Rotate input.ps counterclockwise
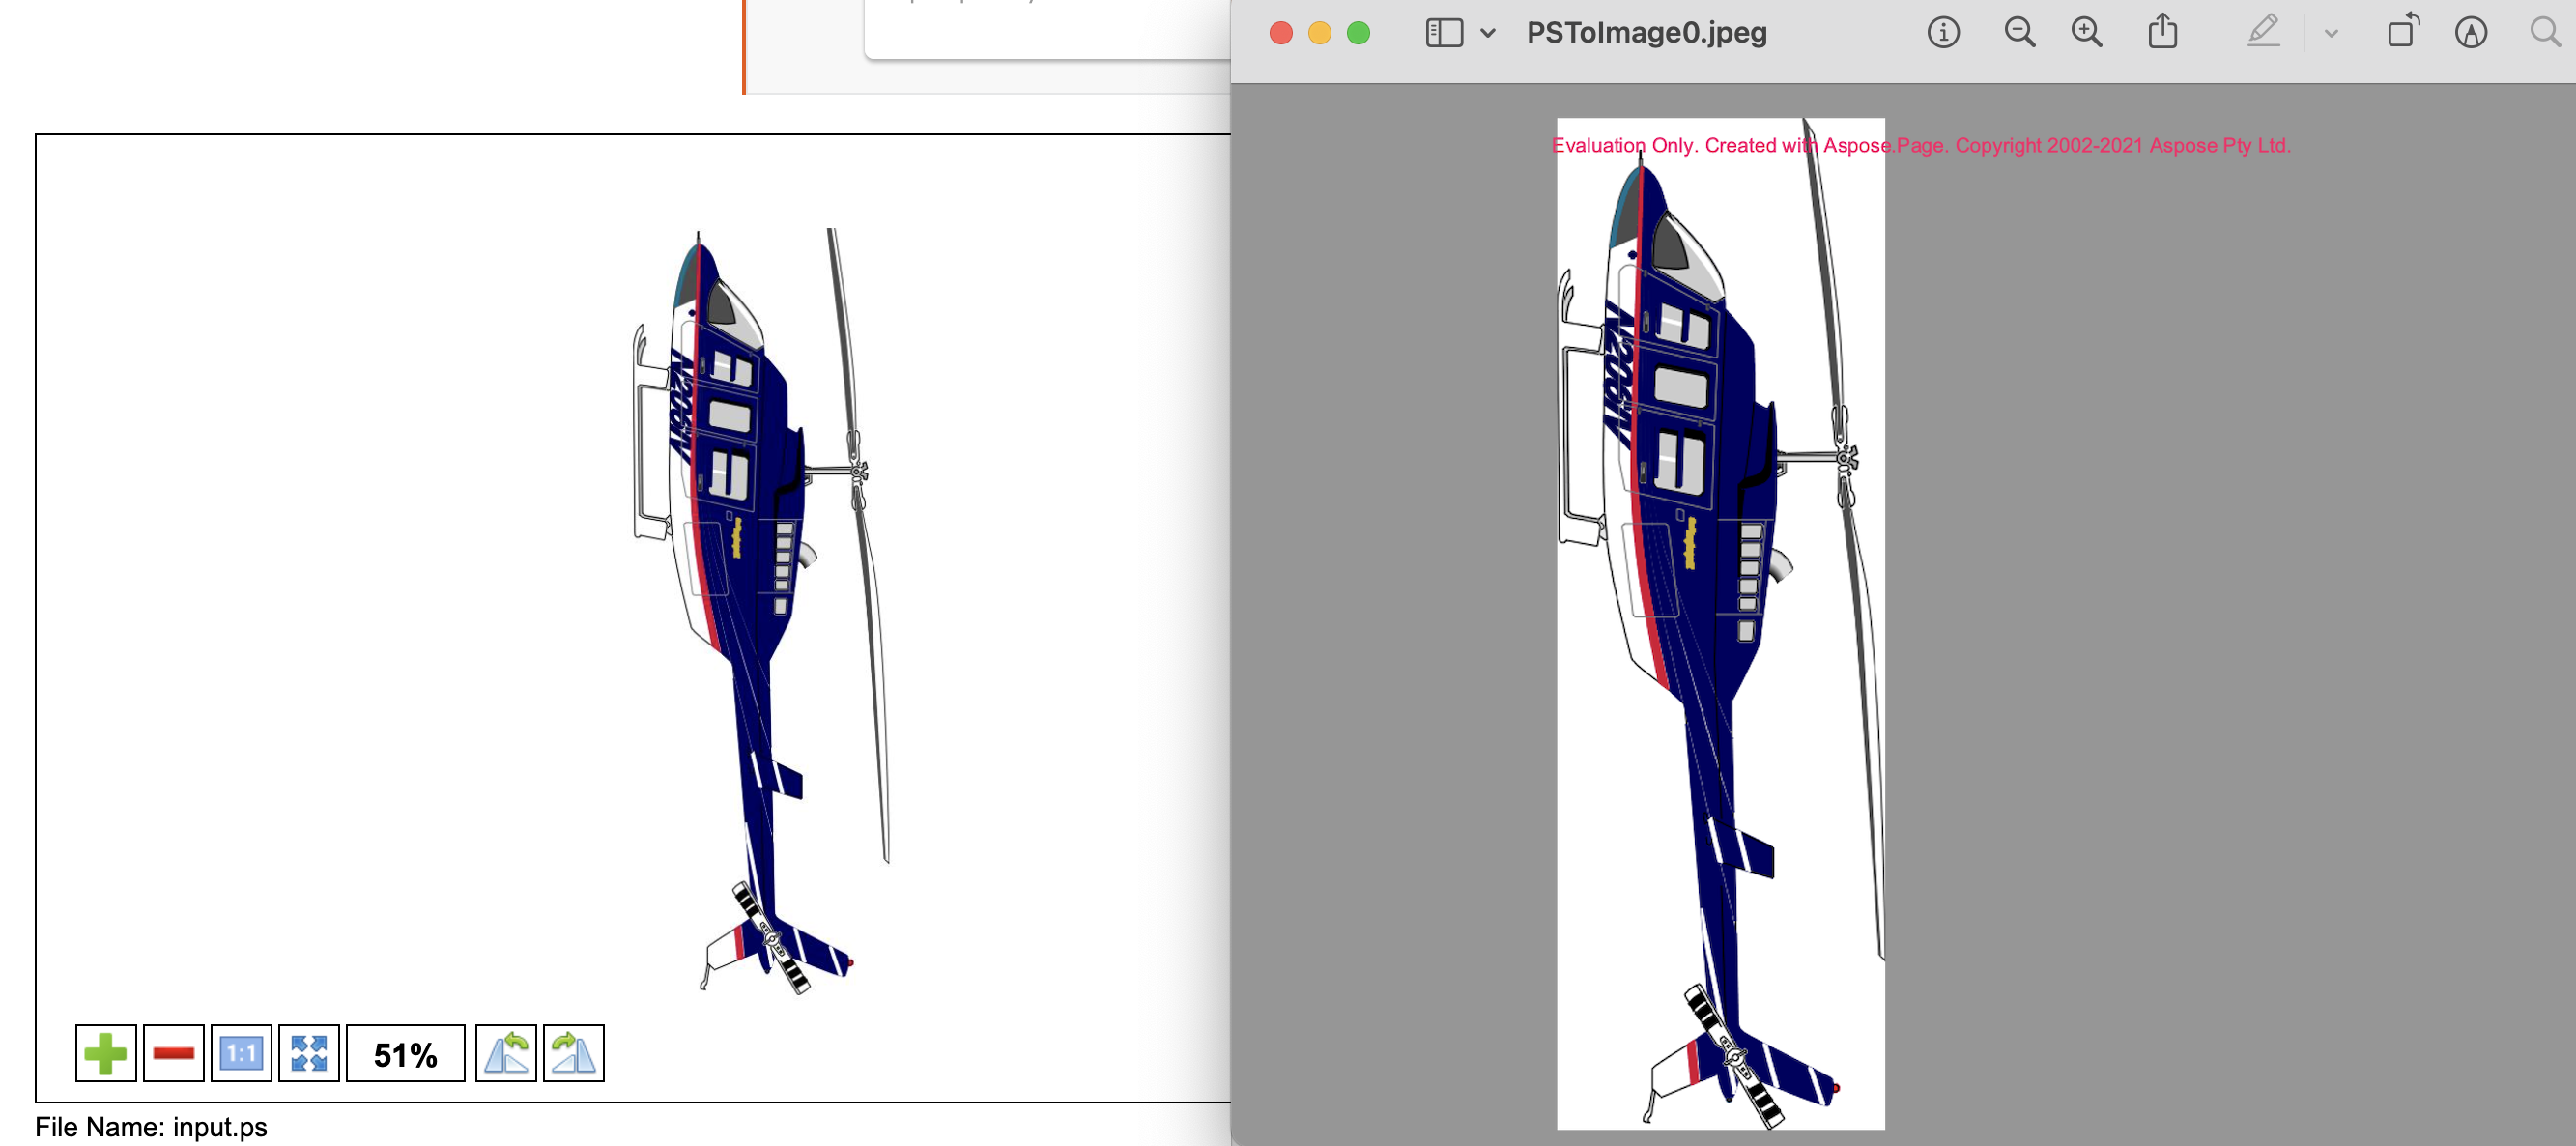 point(508,1052)
